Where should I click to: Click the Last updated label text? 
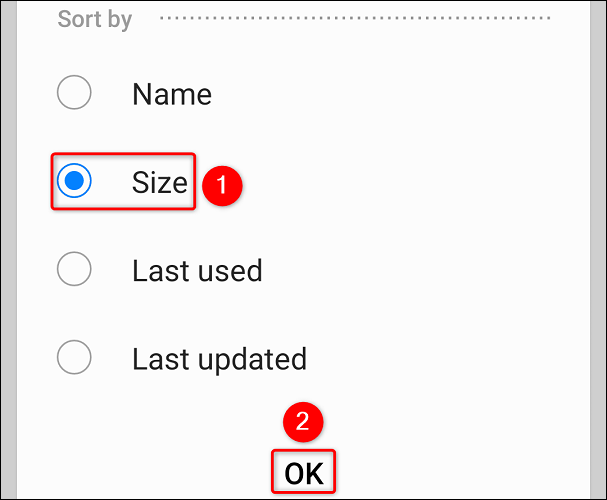219,358
